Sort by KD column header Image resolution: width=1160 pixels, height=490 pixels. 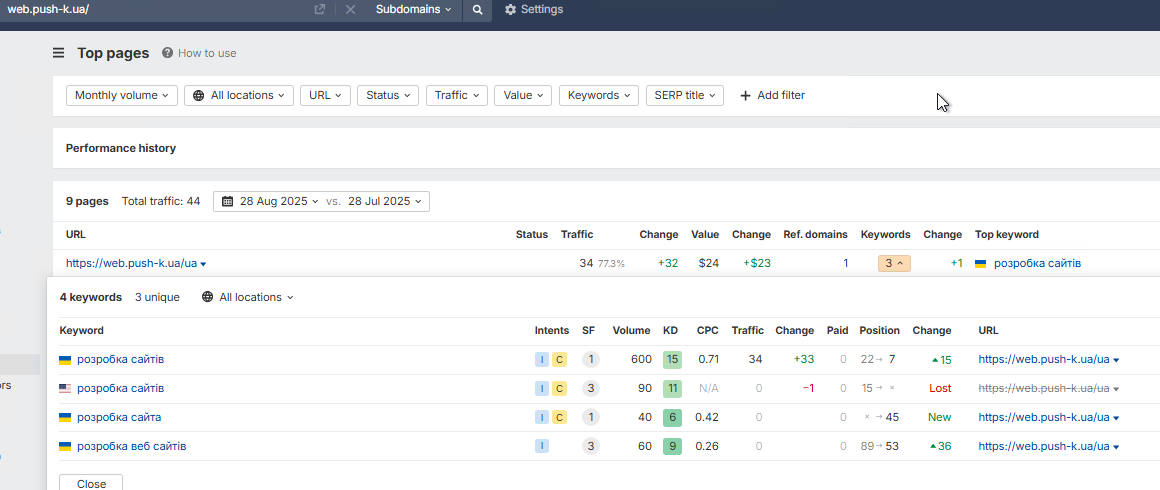coord(670,330)
